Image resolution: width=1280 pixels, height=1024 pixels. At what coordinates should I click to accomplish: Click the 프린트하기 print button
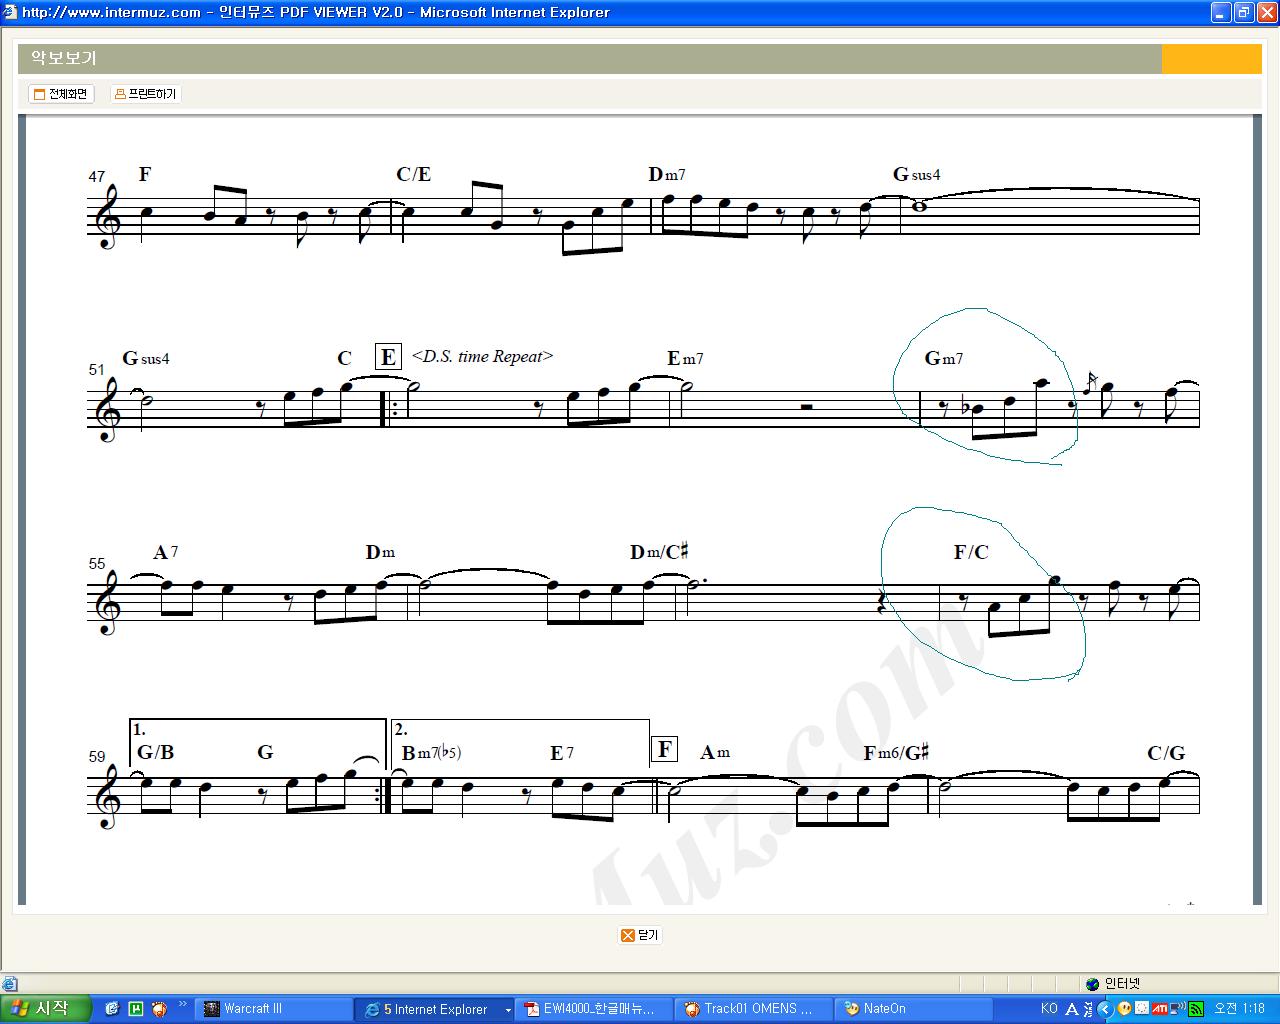(146, 94)
